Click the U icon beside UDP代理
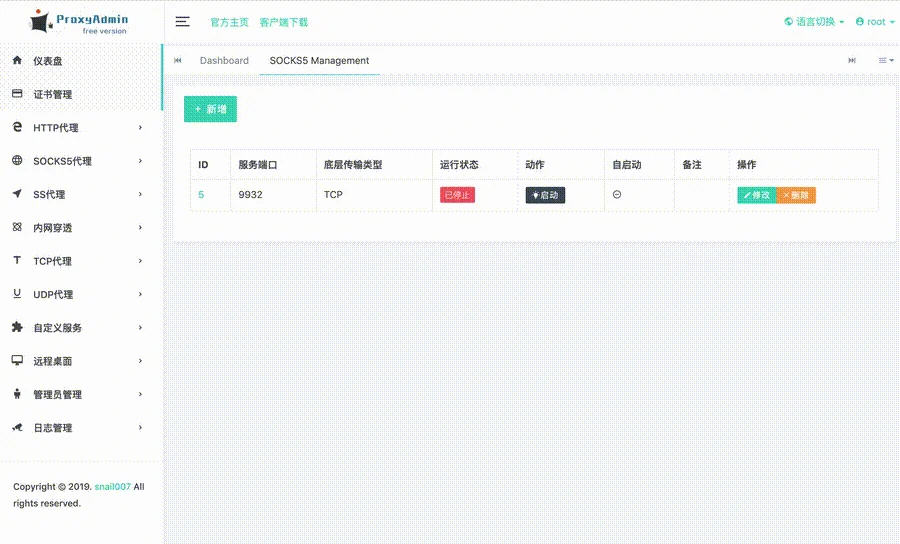 (17, 294)
